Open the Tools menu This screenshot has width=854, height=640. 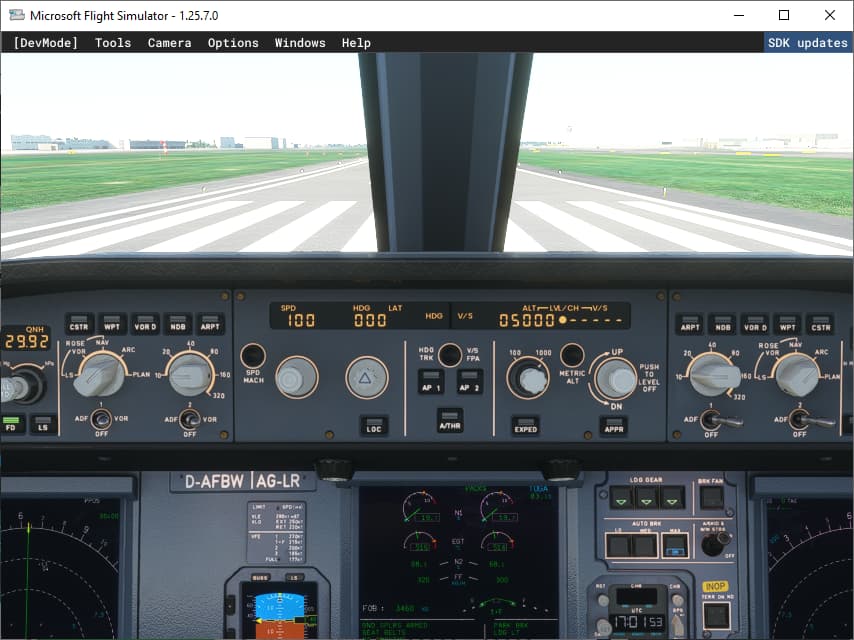tap(113, 42)
